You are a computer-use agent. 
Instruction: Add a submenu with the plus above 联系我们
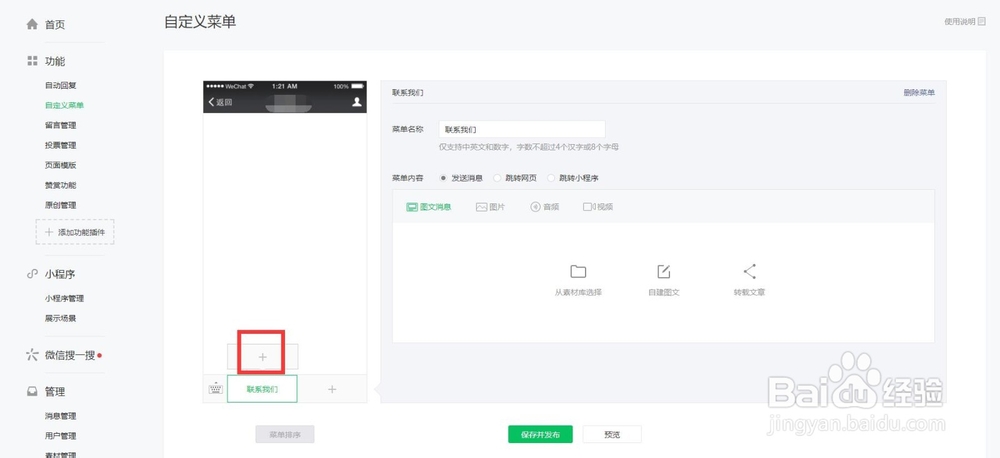[263, 357]
